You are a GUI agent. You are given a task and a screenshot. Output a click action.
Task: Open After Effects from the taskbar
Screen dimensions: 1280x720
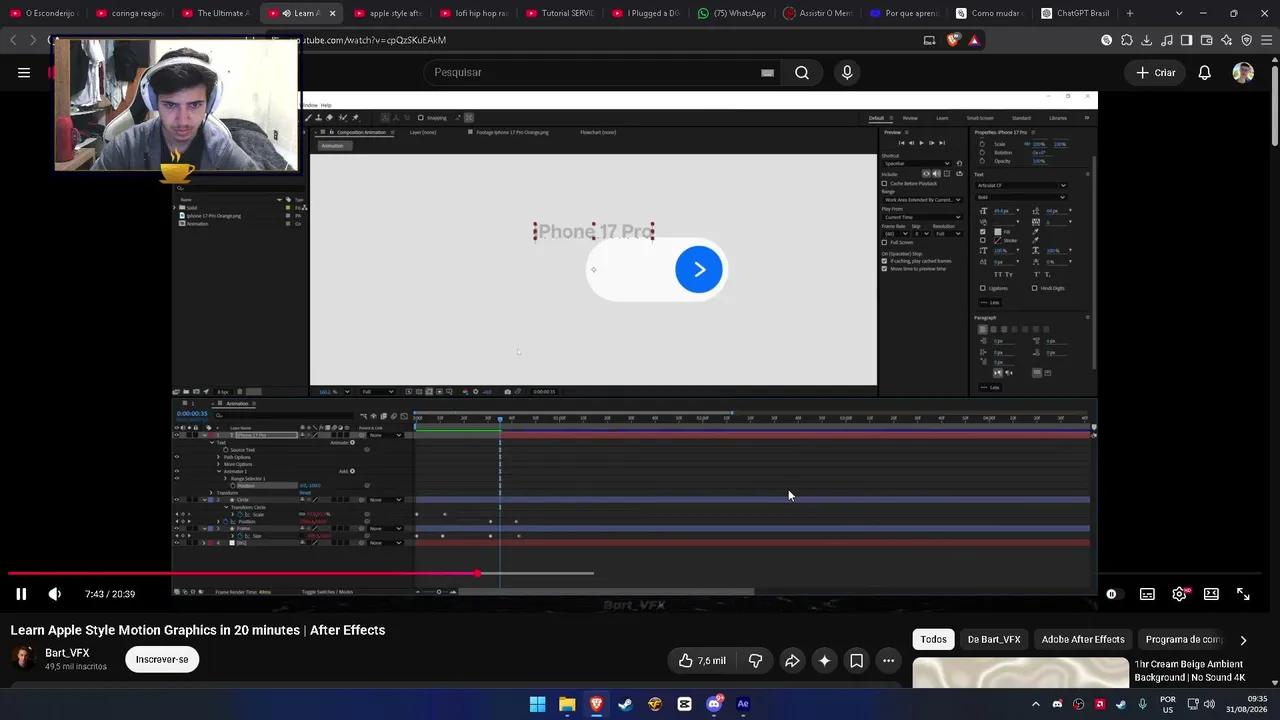(743, 704)
